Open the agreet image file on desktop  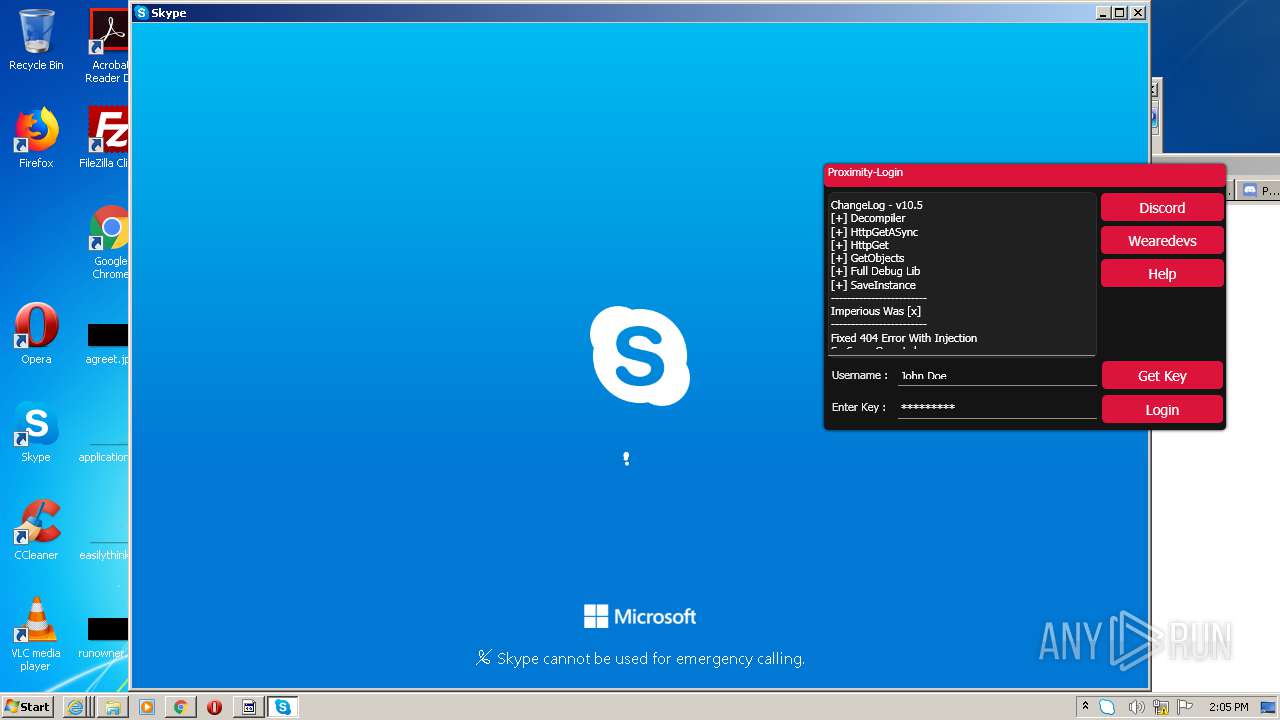(x=107, y=343)
